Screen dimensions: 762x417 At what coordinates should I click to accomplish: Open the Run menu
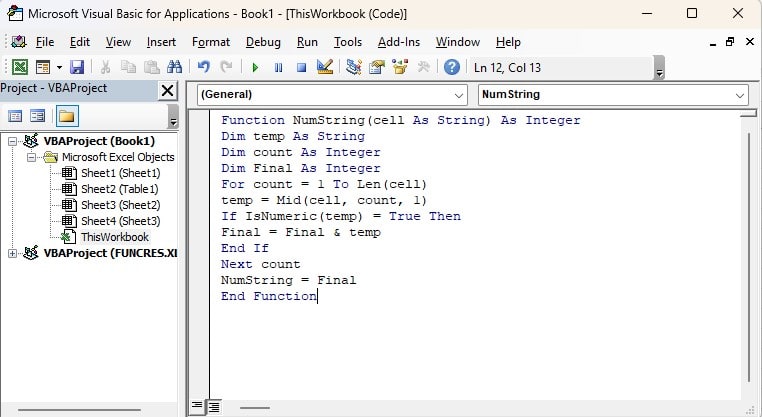coord(307,42)
